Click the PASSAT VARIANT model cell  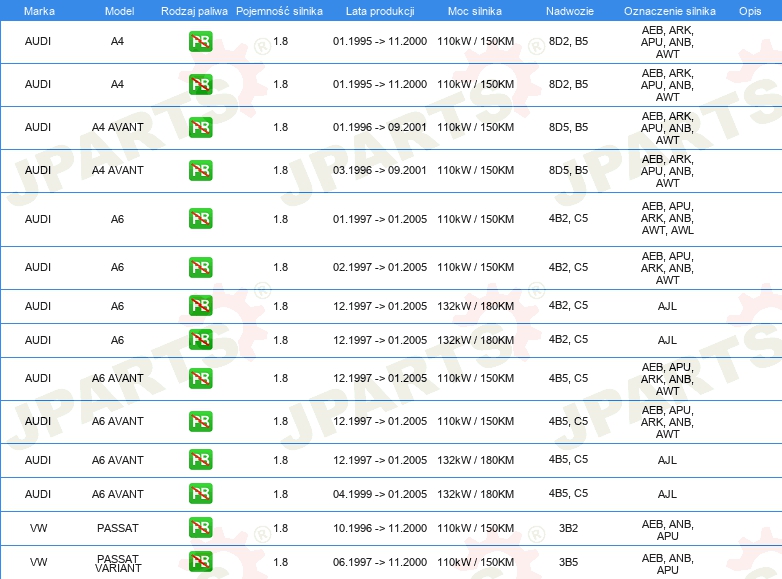(118, 563)
